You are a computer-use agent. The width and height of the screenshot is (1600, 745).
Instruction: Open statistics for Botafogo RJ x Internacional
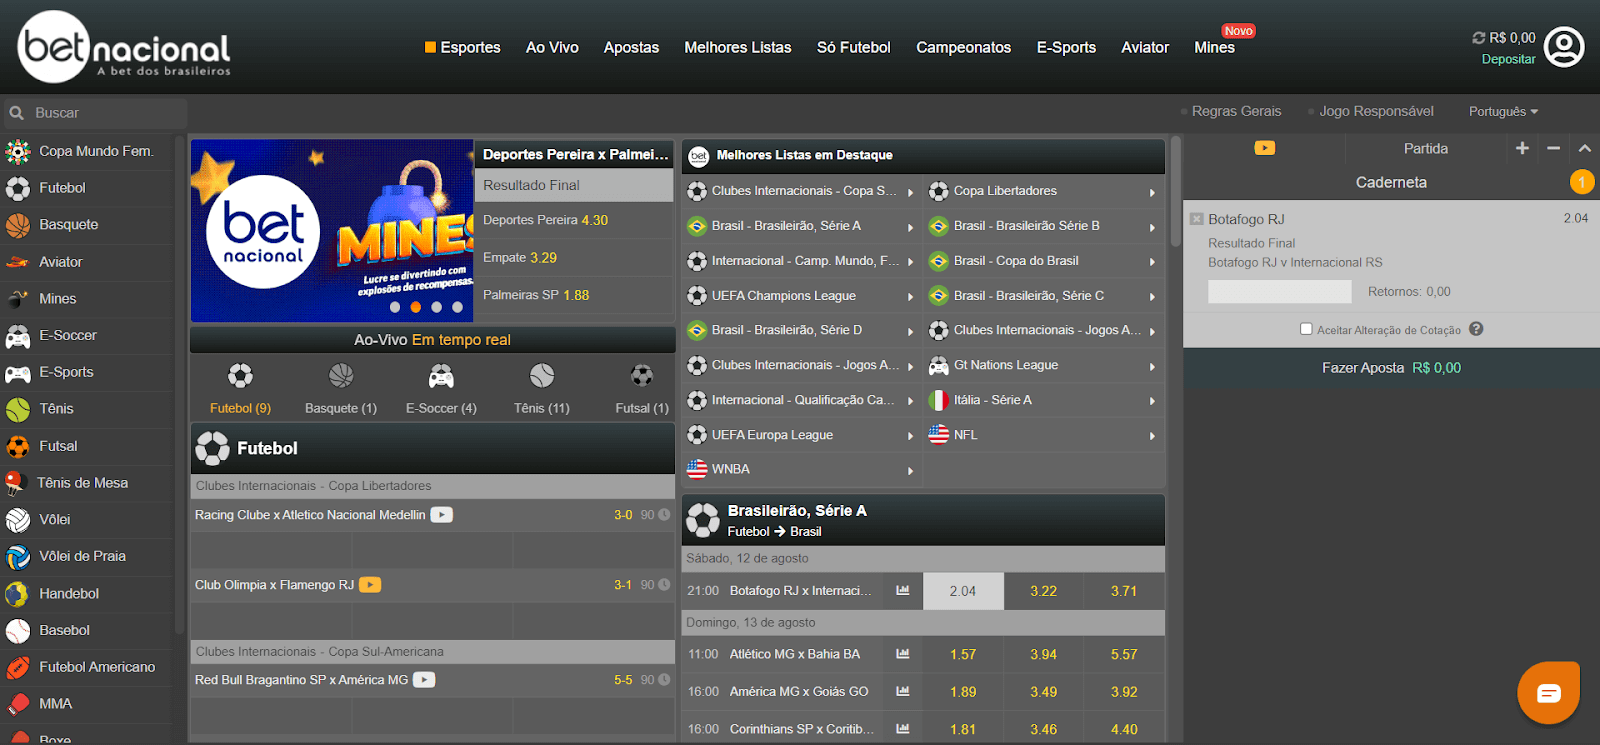pyautogui.click(x=903, y=591)
